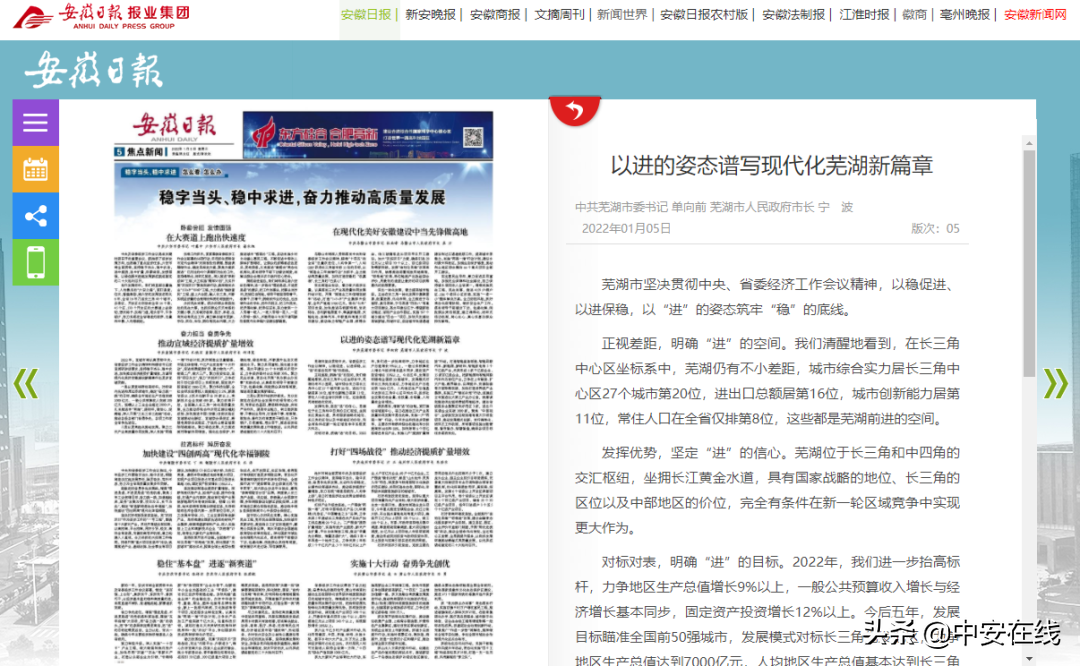Click the article vertical scrollbar thumb
The image size is (1080, 666).
[1029, 263]
